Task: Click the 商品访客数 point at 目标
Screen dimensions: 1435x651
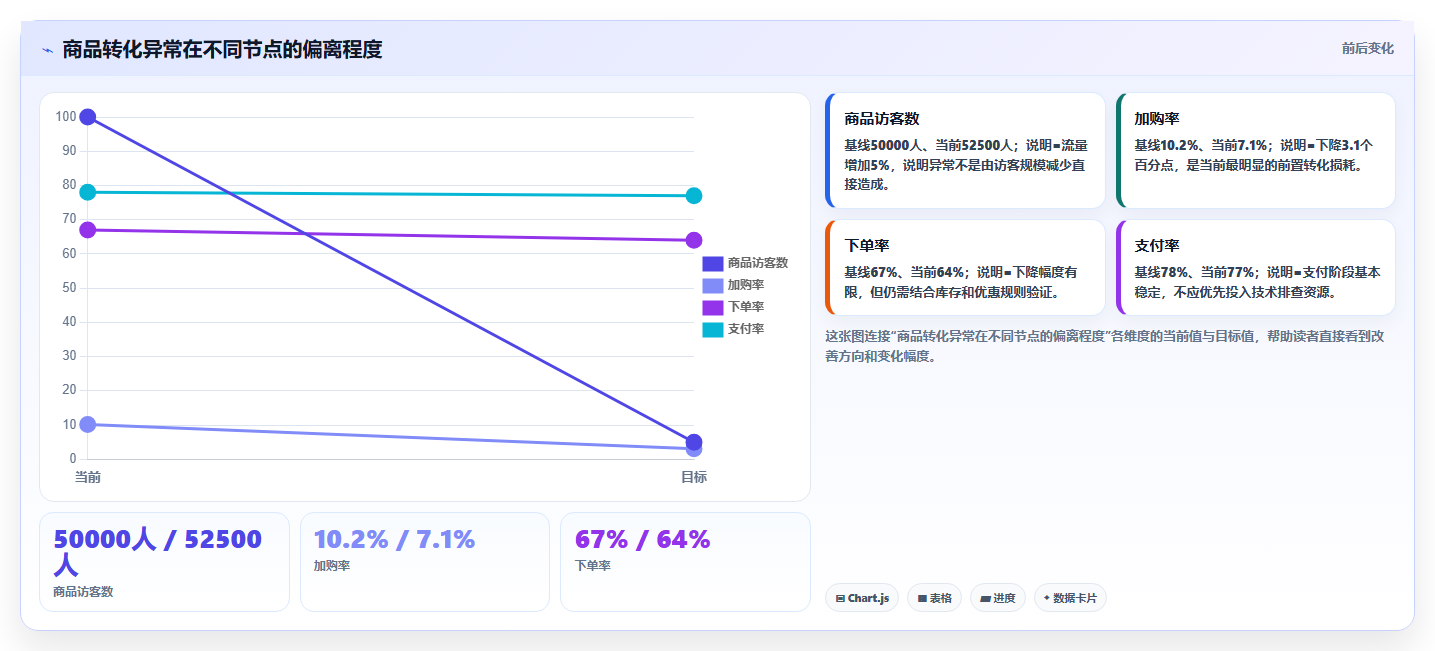Action: coord(694,442)
